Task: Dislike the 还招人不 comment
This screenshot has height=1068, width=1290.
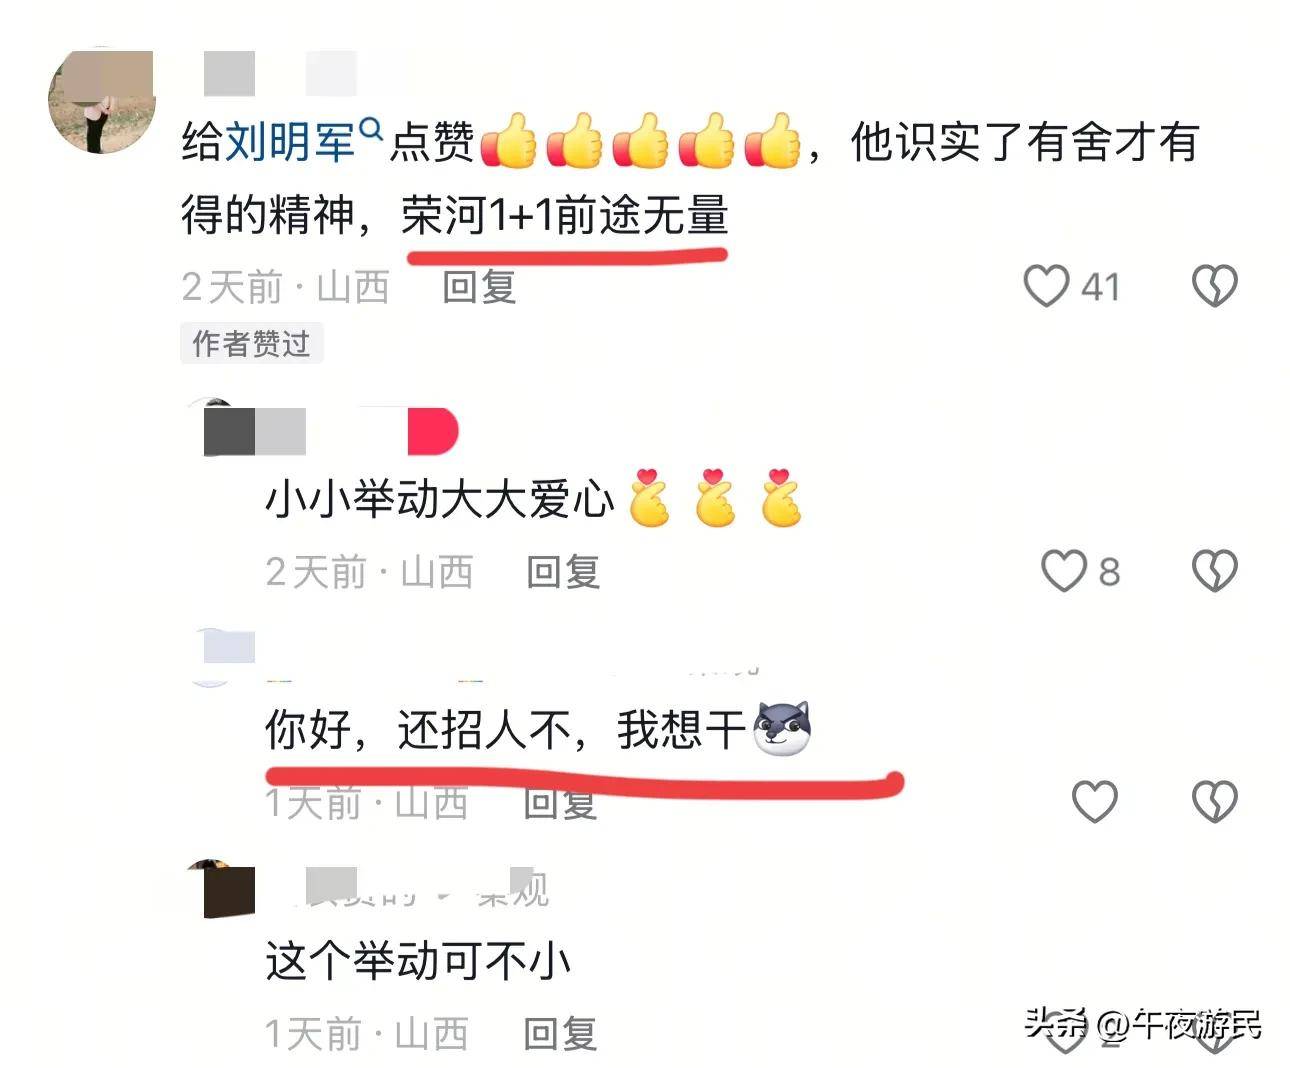Action: (1214, 801)
